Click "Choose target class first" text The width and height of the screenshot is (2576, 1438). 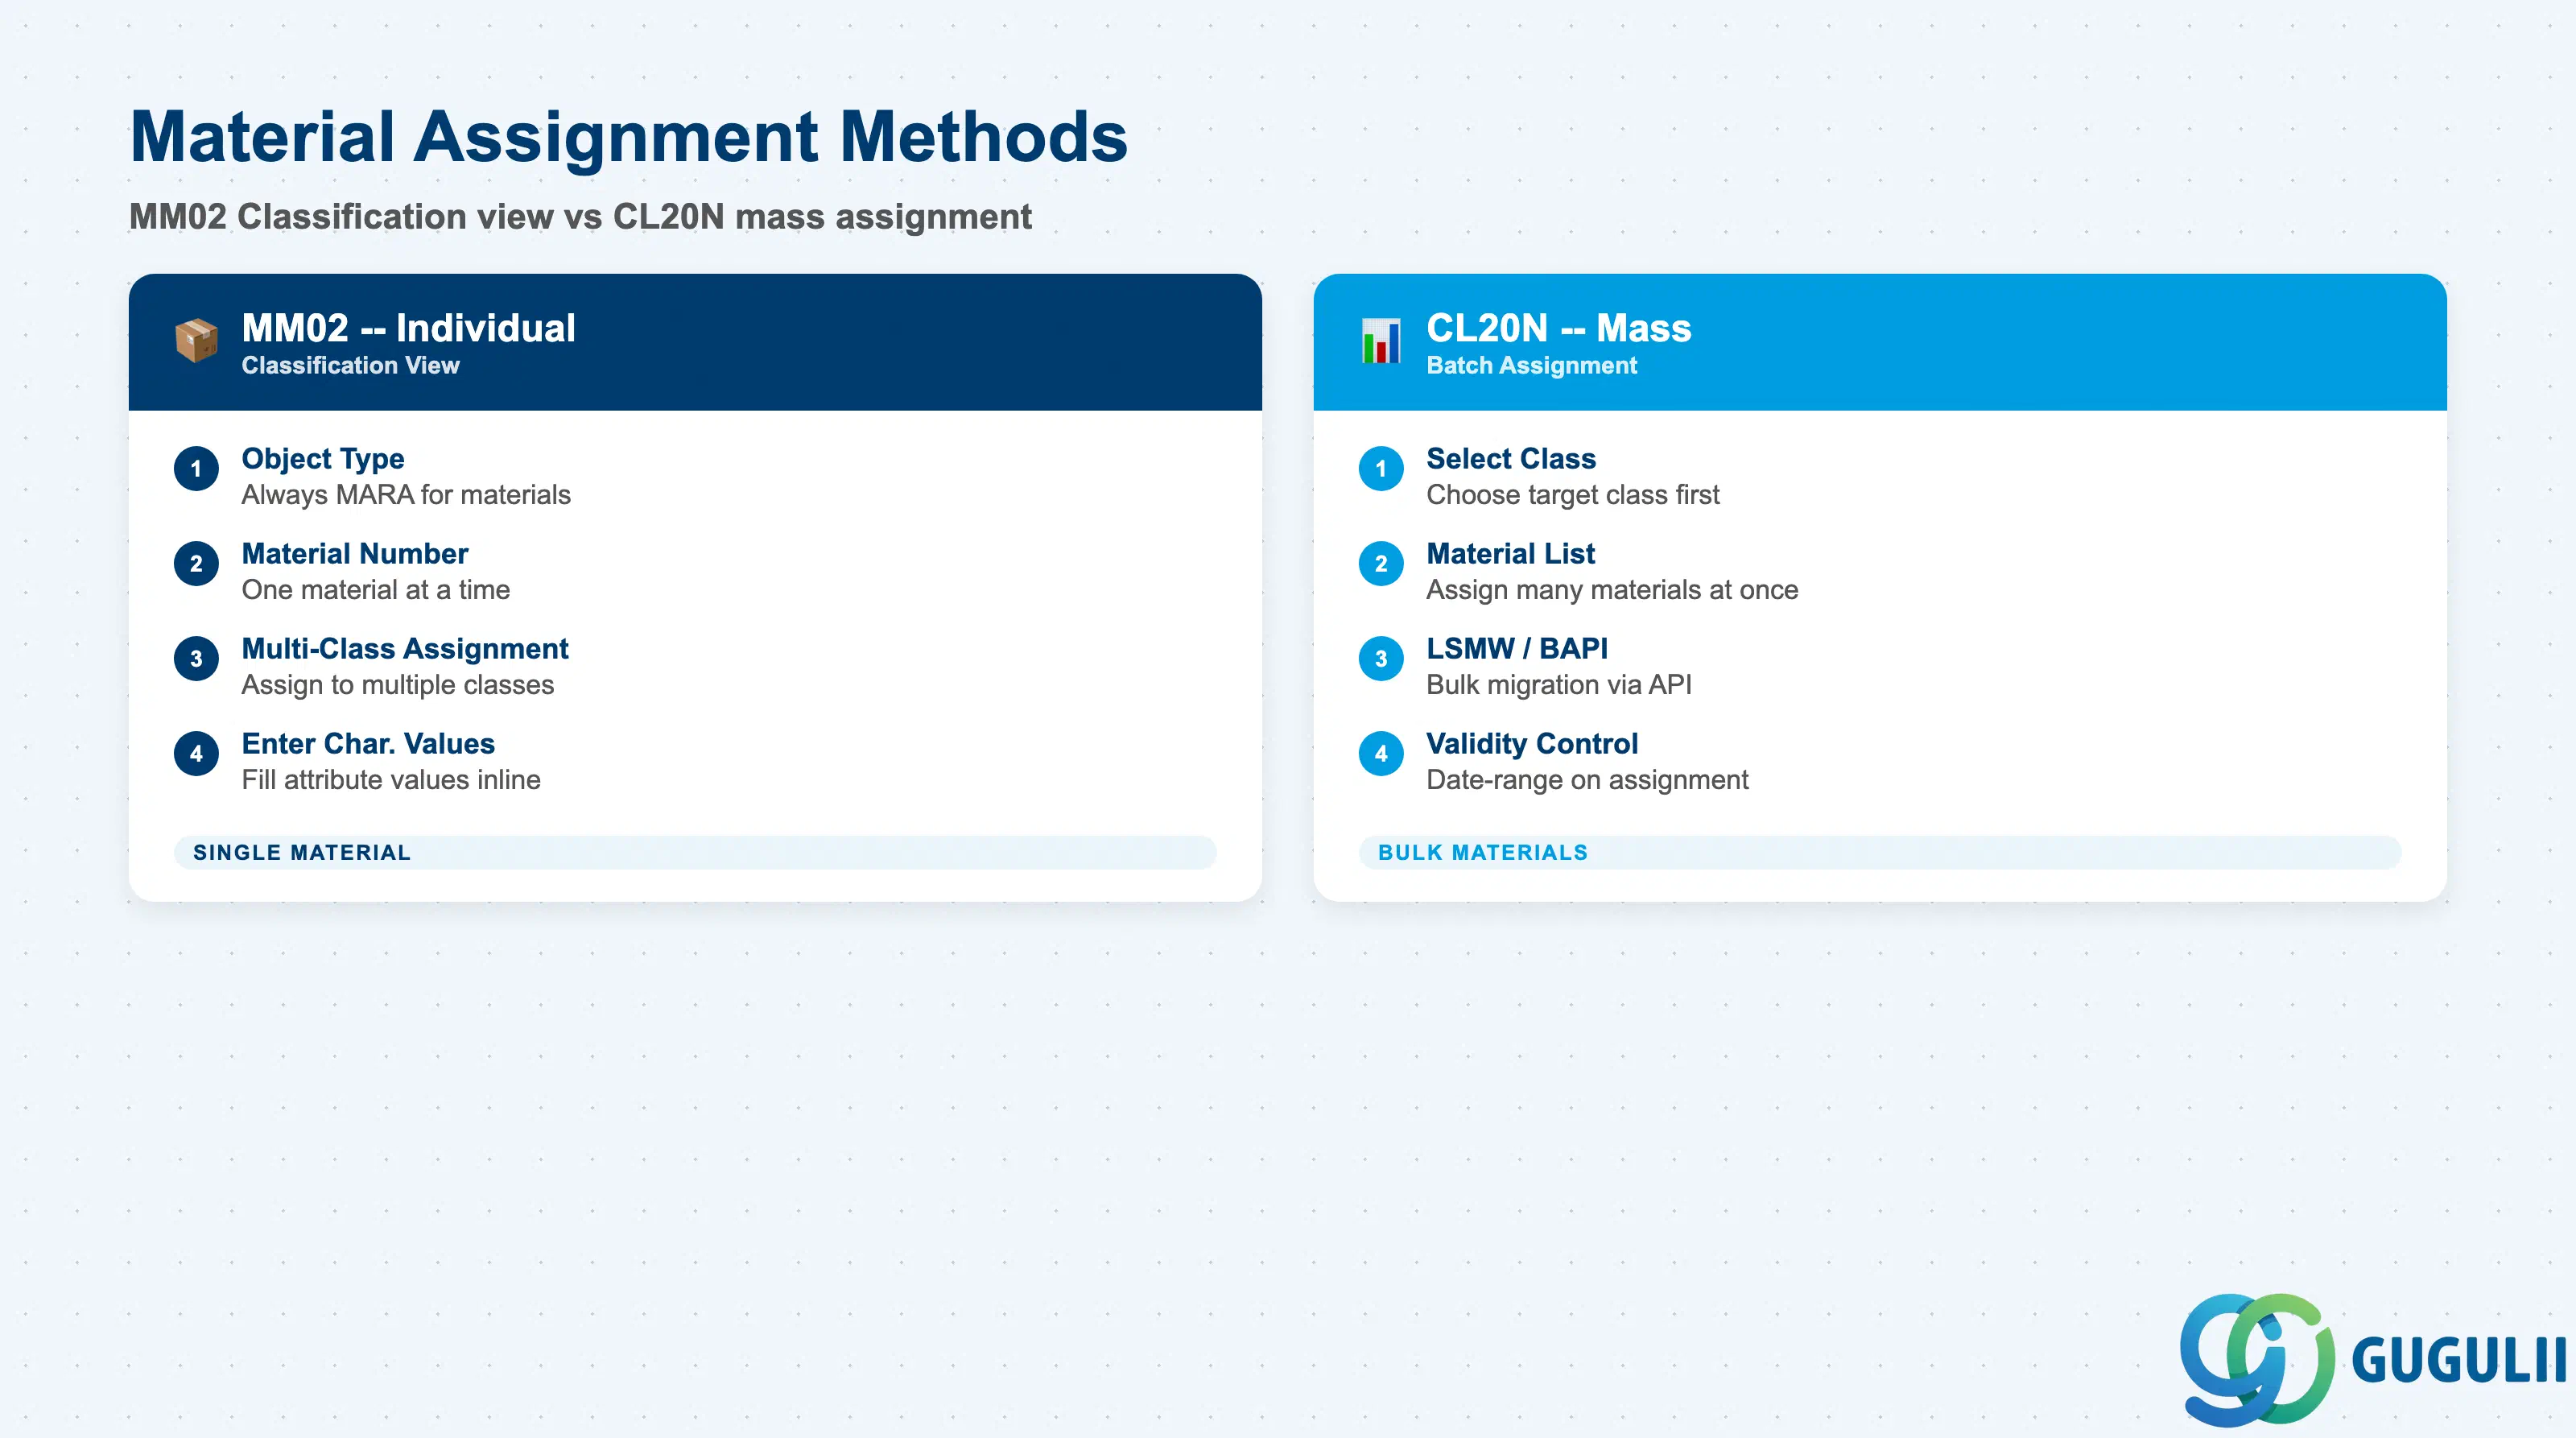[x=1572, y=495]
